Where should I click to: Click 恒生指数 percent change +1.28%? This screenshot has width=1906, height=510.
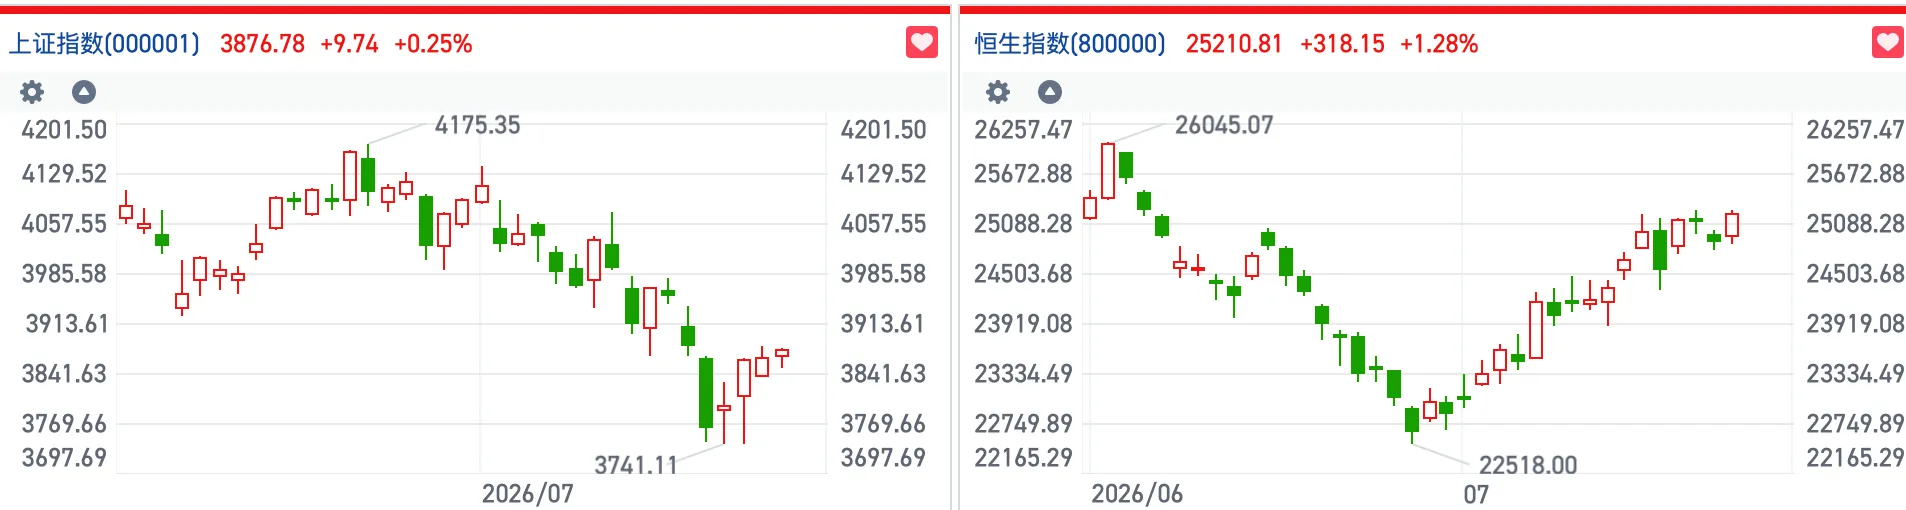point(1439,44)
